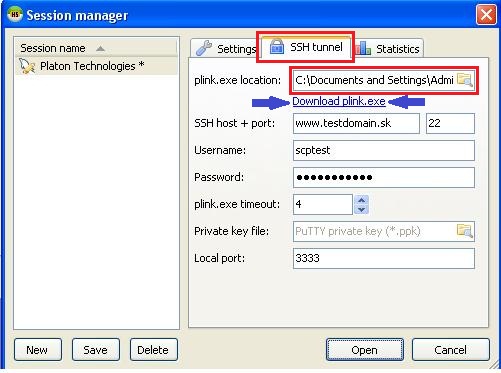Click the Open button
The image size is (501, 373).
365,350
